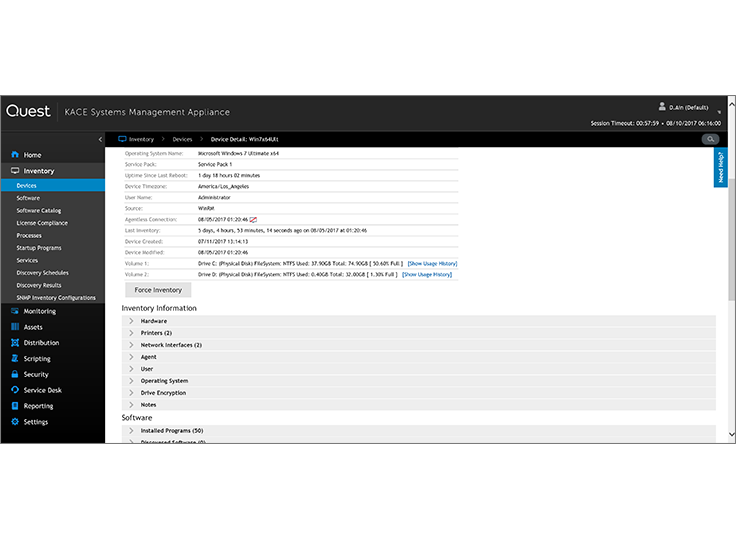The height and width of the screenshot is (540, 736).
Task: Open the user account dropdown arrow
Action: pos(719,112)
